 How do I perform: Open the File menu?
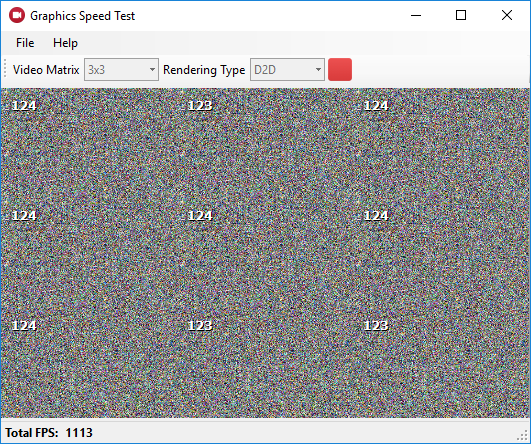pos(25,43)
